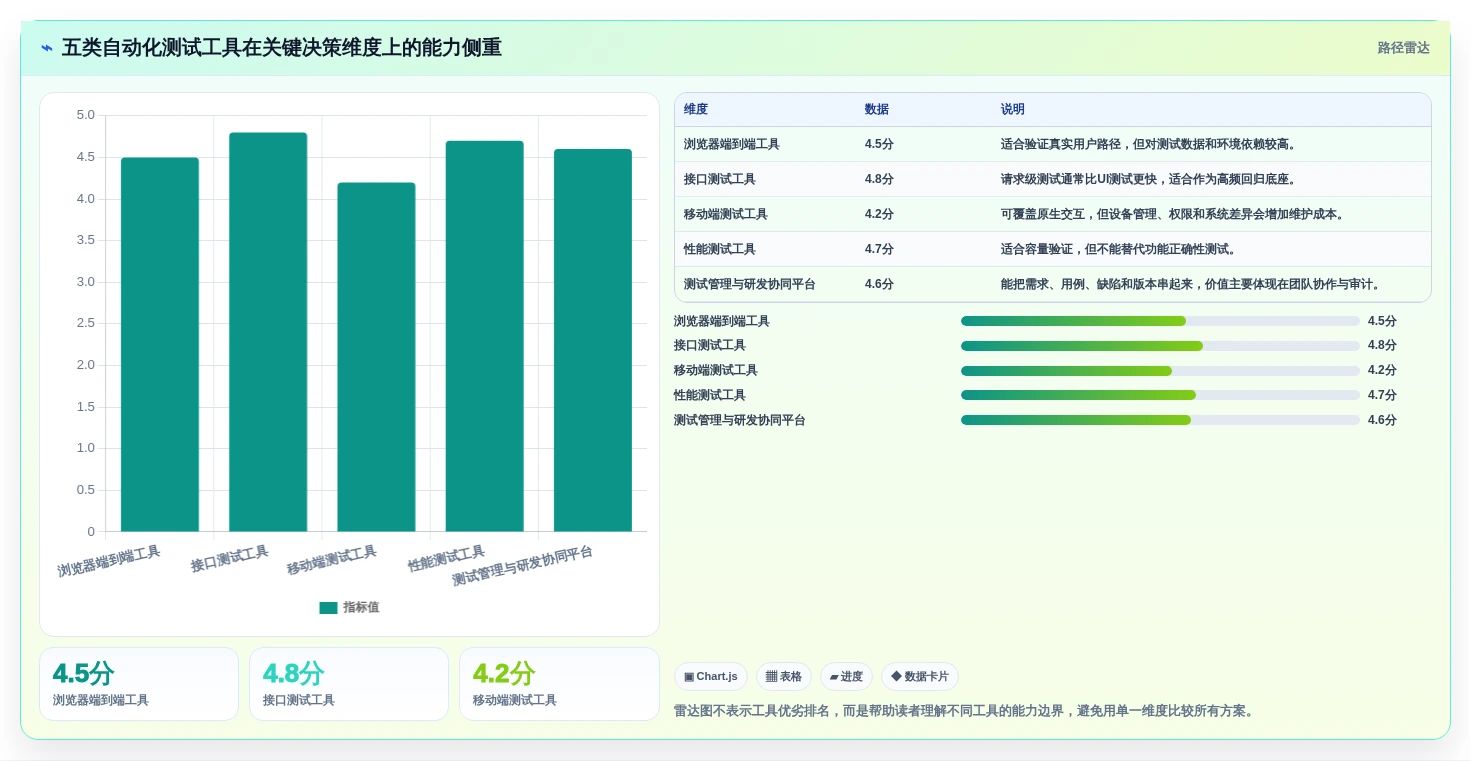
Task: Click the 接口测试工具 cell in the table
Action: 720,179
